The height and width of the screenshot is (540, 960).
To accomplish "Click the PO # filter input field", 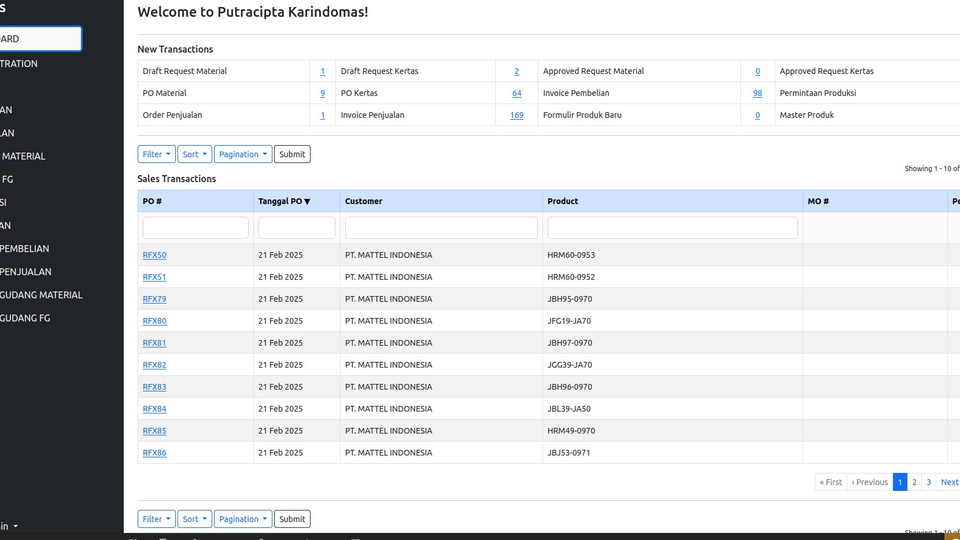I will [x=195, y=228].
